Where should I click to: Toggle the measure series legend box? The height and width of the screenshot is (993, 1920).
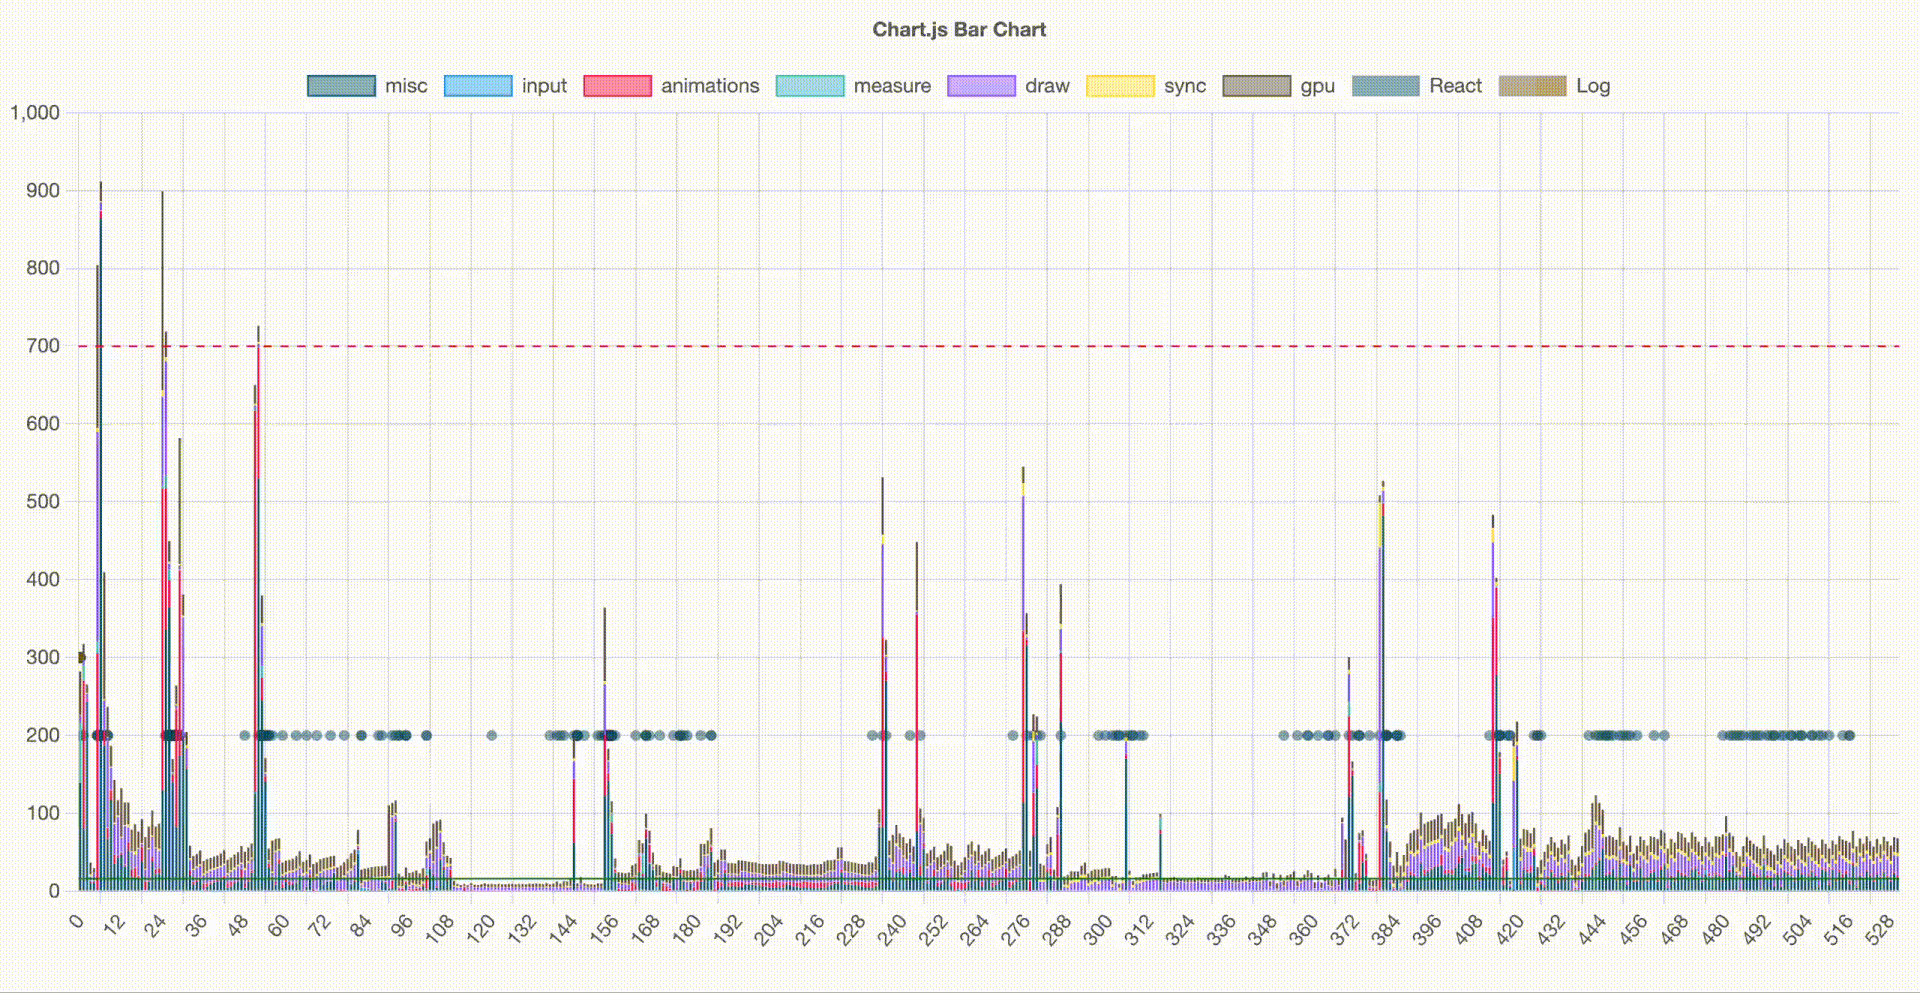[810, 86]
